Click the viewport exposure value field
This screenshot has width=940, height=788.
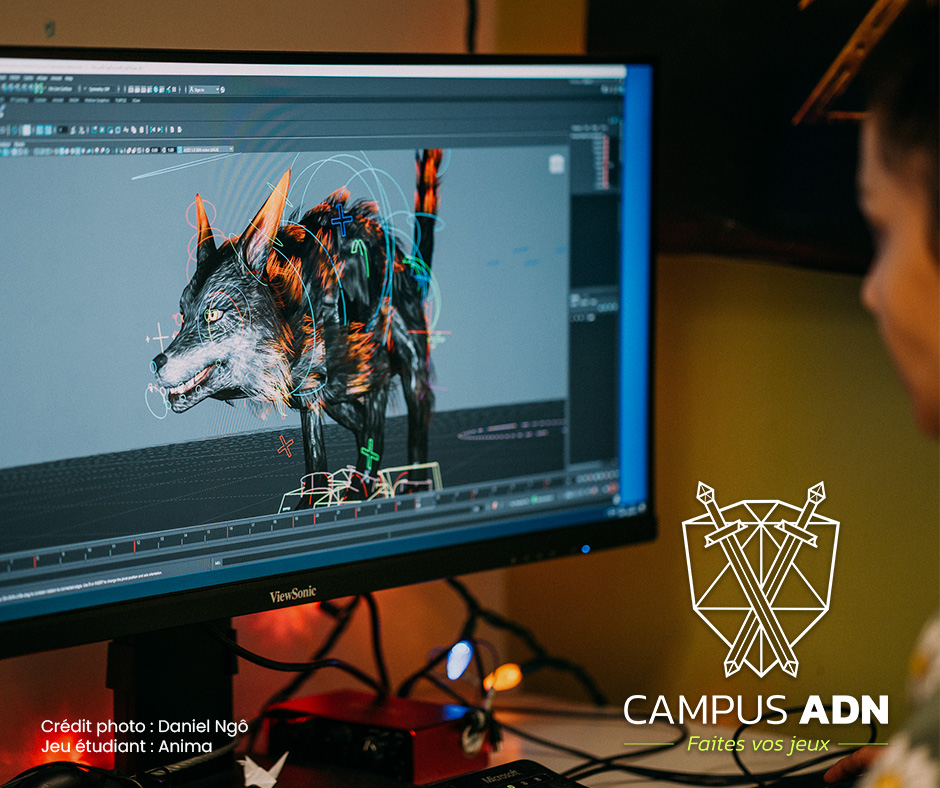(x=155, y=149)
